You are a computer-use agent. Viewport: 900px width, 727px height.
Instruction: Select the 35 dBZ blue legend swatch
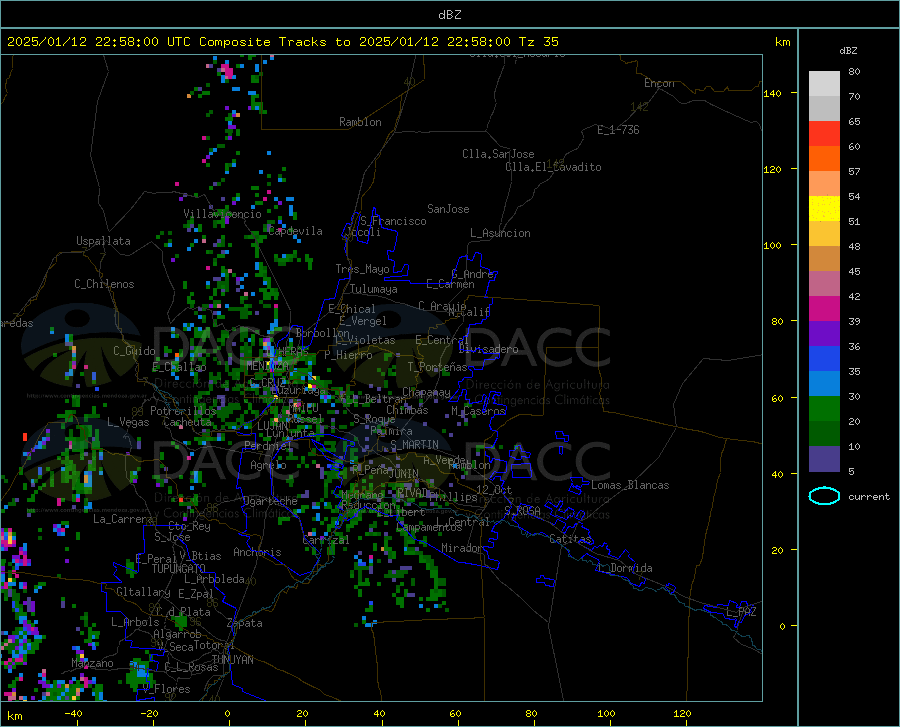pos(824,359)
